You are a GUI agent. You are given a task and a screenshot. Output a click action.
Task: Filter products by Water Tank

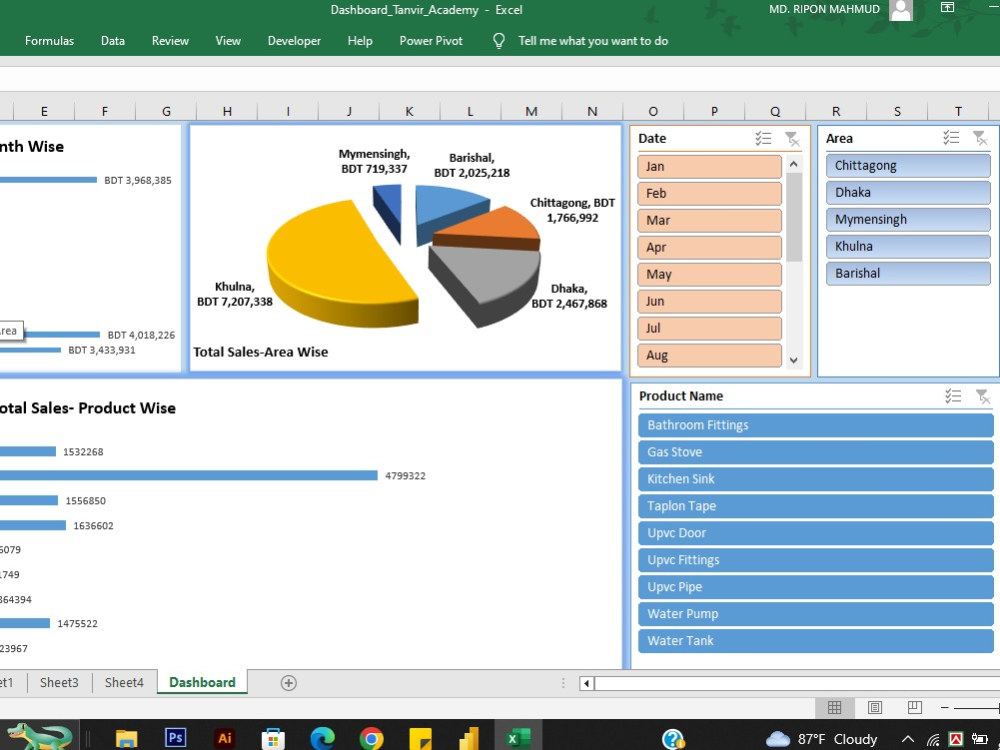[x=816, y=641]
